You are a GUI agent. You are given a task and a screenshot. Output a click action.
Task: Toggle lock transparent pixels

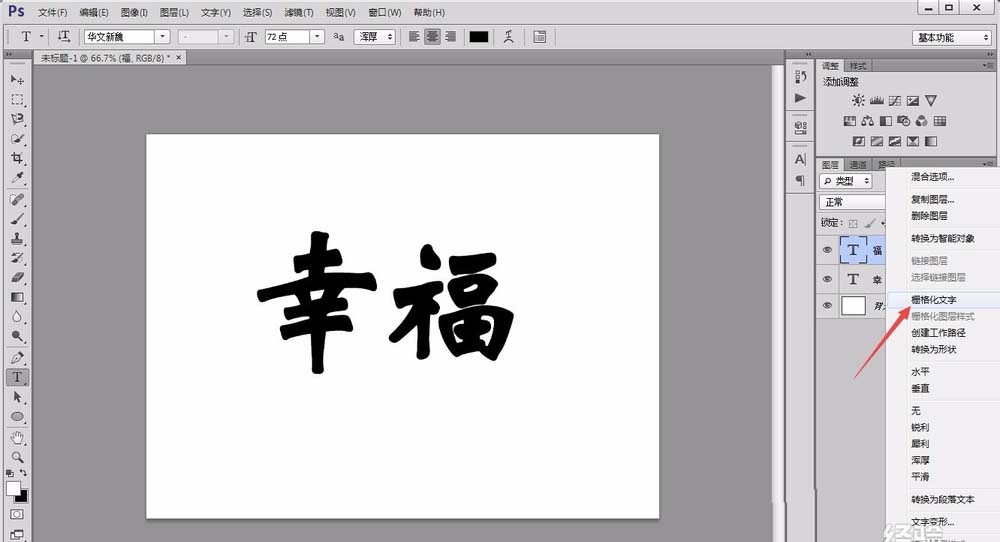point(853,223)
